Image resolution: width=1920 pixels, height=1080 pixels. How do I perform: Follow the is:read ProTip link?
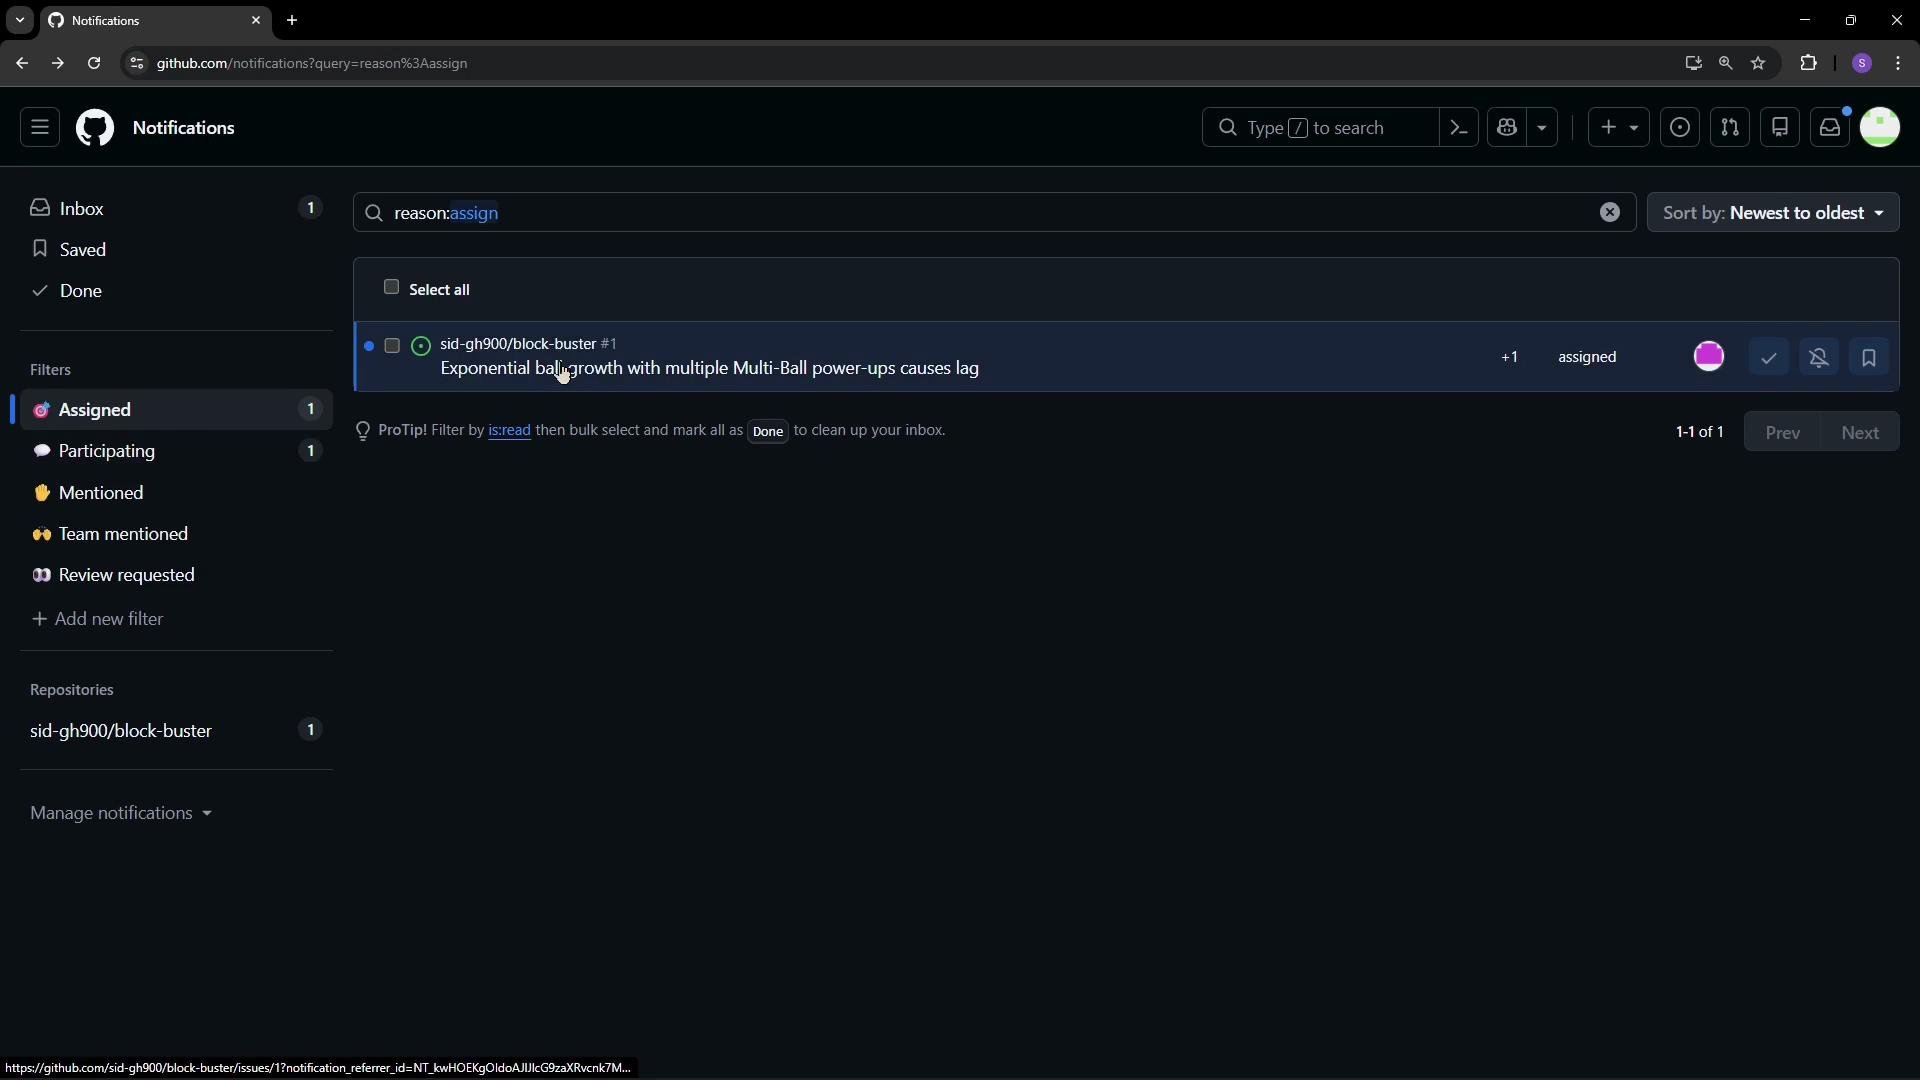point(509,431)
